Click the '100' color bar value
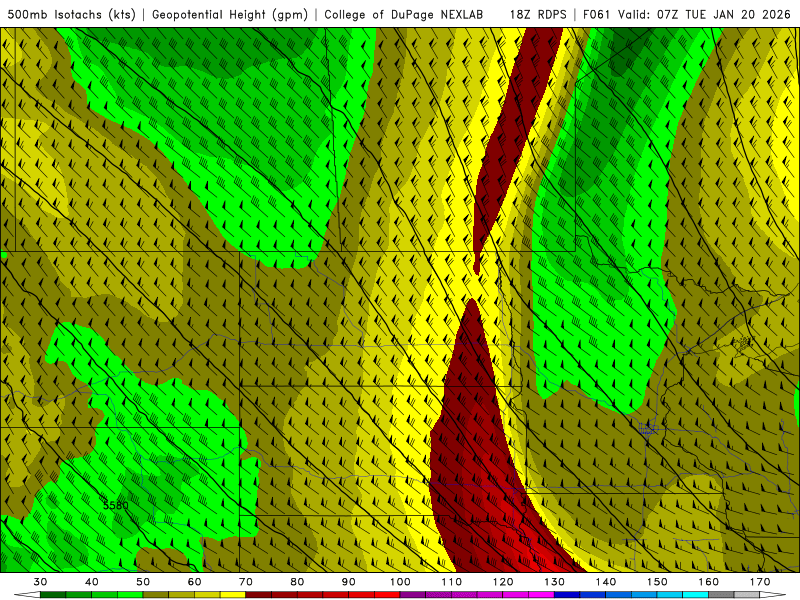The image size is (800, 600). [400, 582]
